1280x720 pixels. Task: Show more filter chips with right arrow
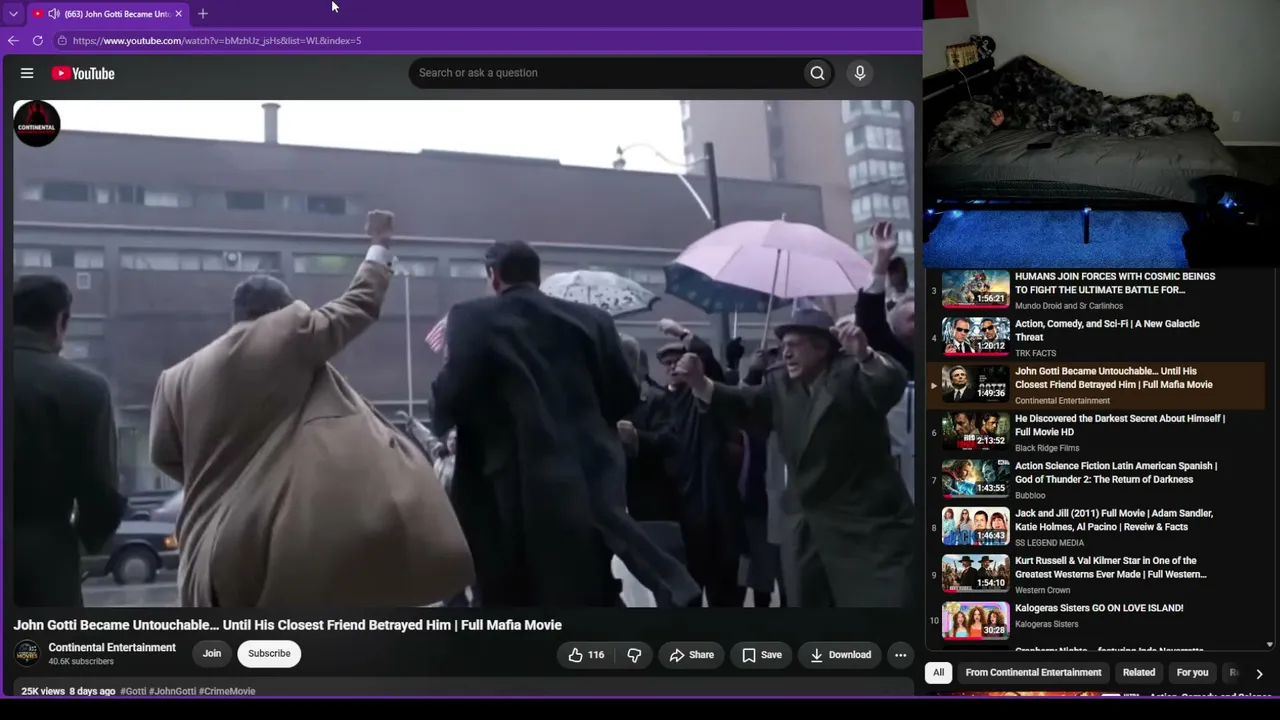[x=1259, y=674]
